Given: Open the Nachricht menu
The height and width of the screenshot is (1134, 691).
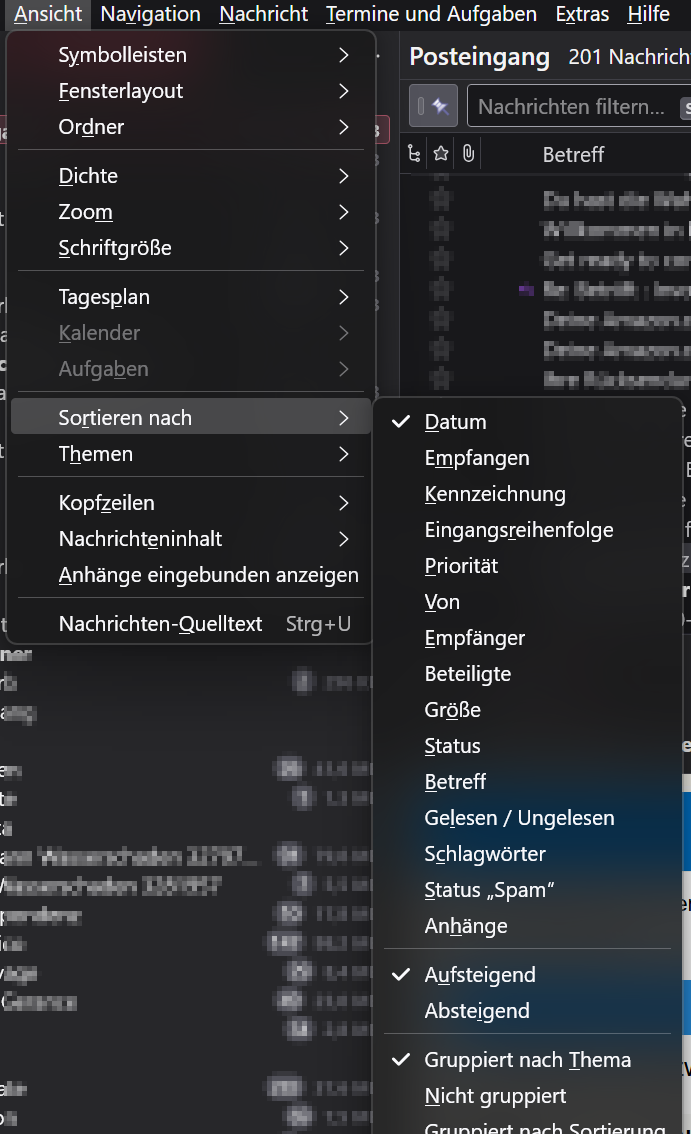Looking at the screenshot, I should [x=263, y=14].
